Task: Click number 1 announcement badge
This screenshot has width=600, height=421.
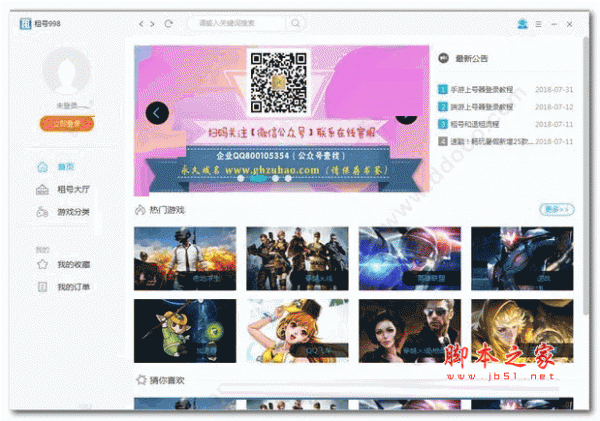Action: [442, 90]
